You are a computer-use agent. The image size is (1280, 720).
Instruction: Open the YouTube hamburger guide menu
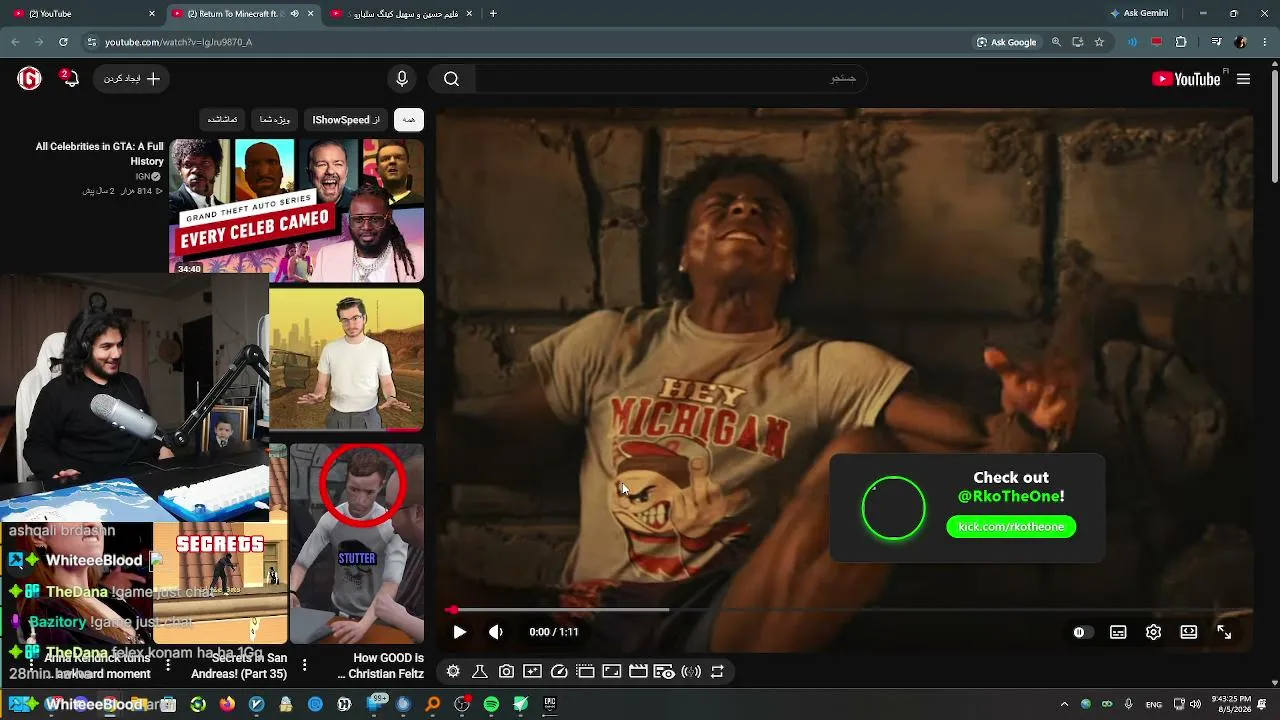(x=1244, y=79)
